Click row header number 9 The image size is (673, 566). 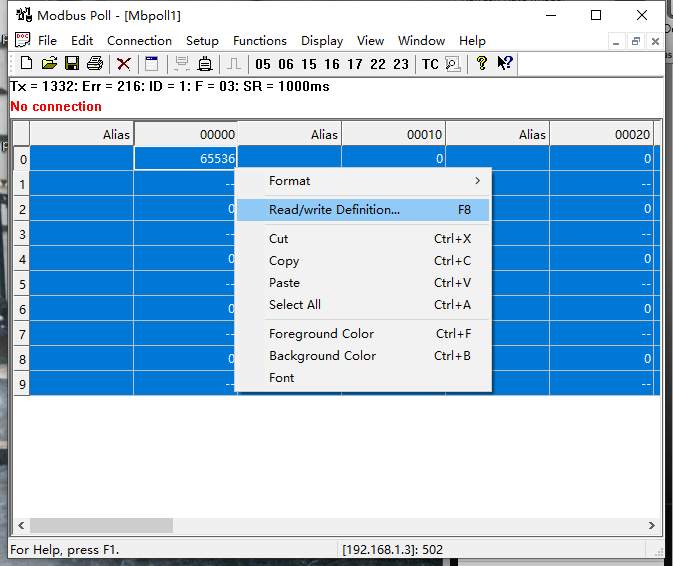click(x=22, y=384)
